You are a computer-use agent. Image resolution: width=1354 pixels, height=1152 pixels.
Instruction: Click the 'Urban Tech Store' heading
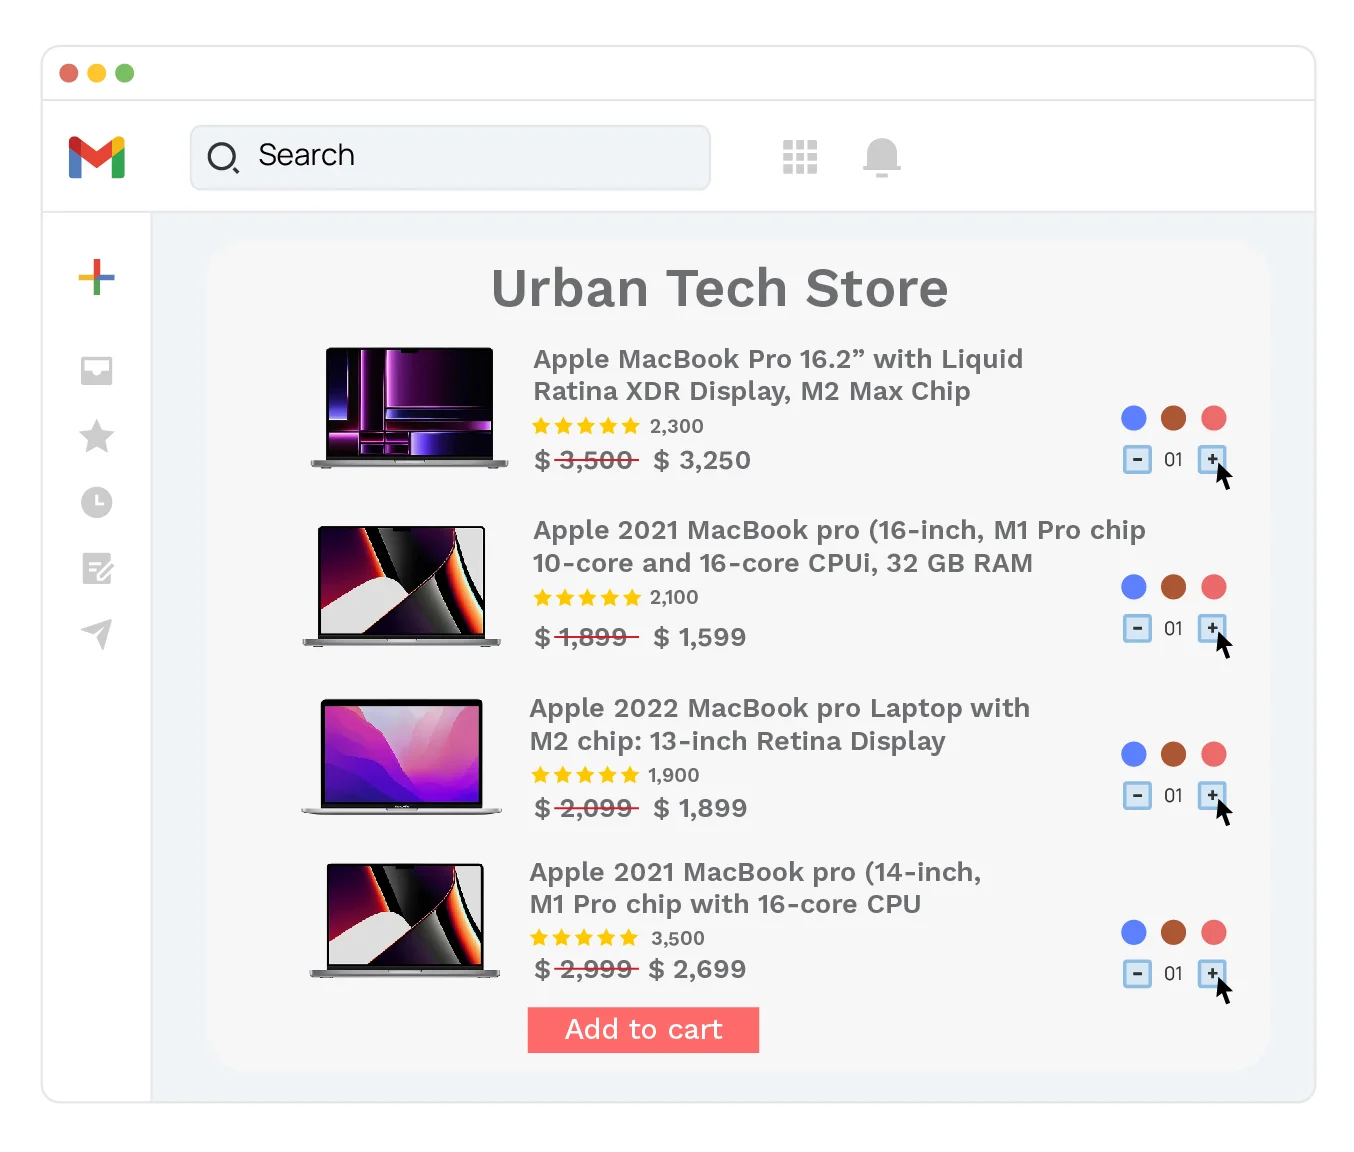click(720, 289)
